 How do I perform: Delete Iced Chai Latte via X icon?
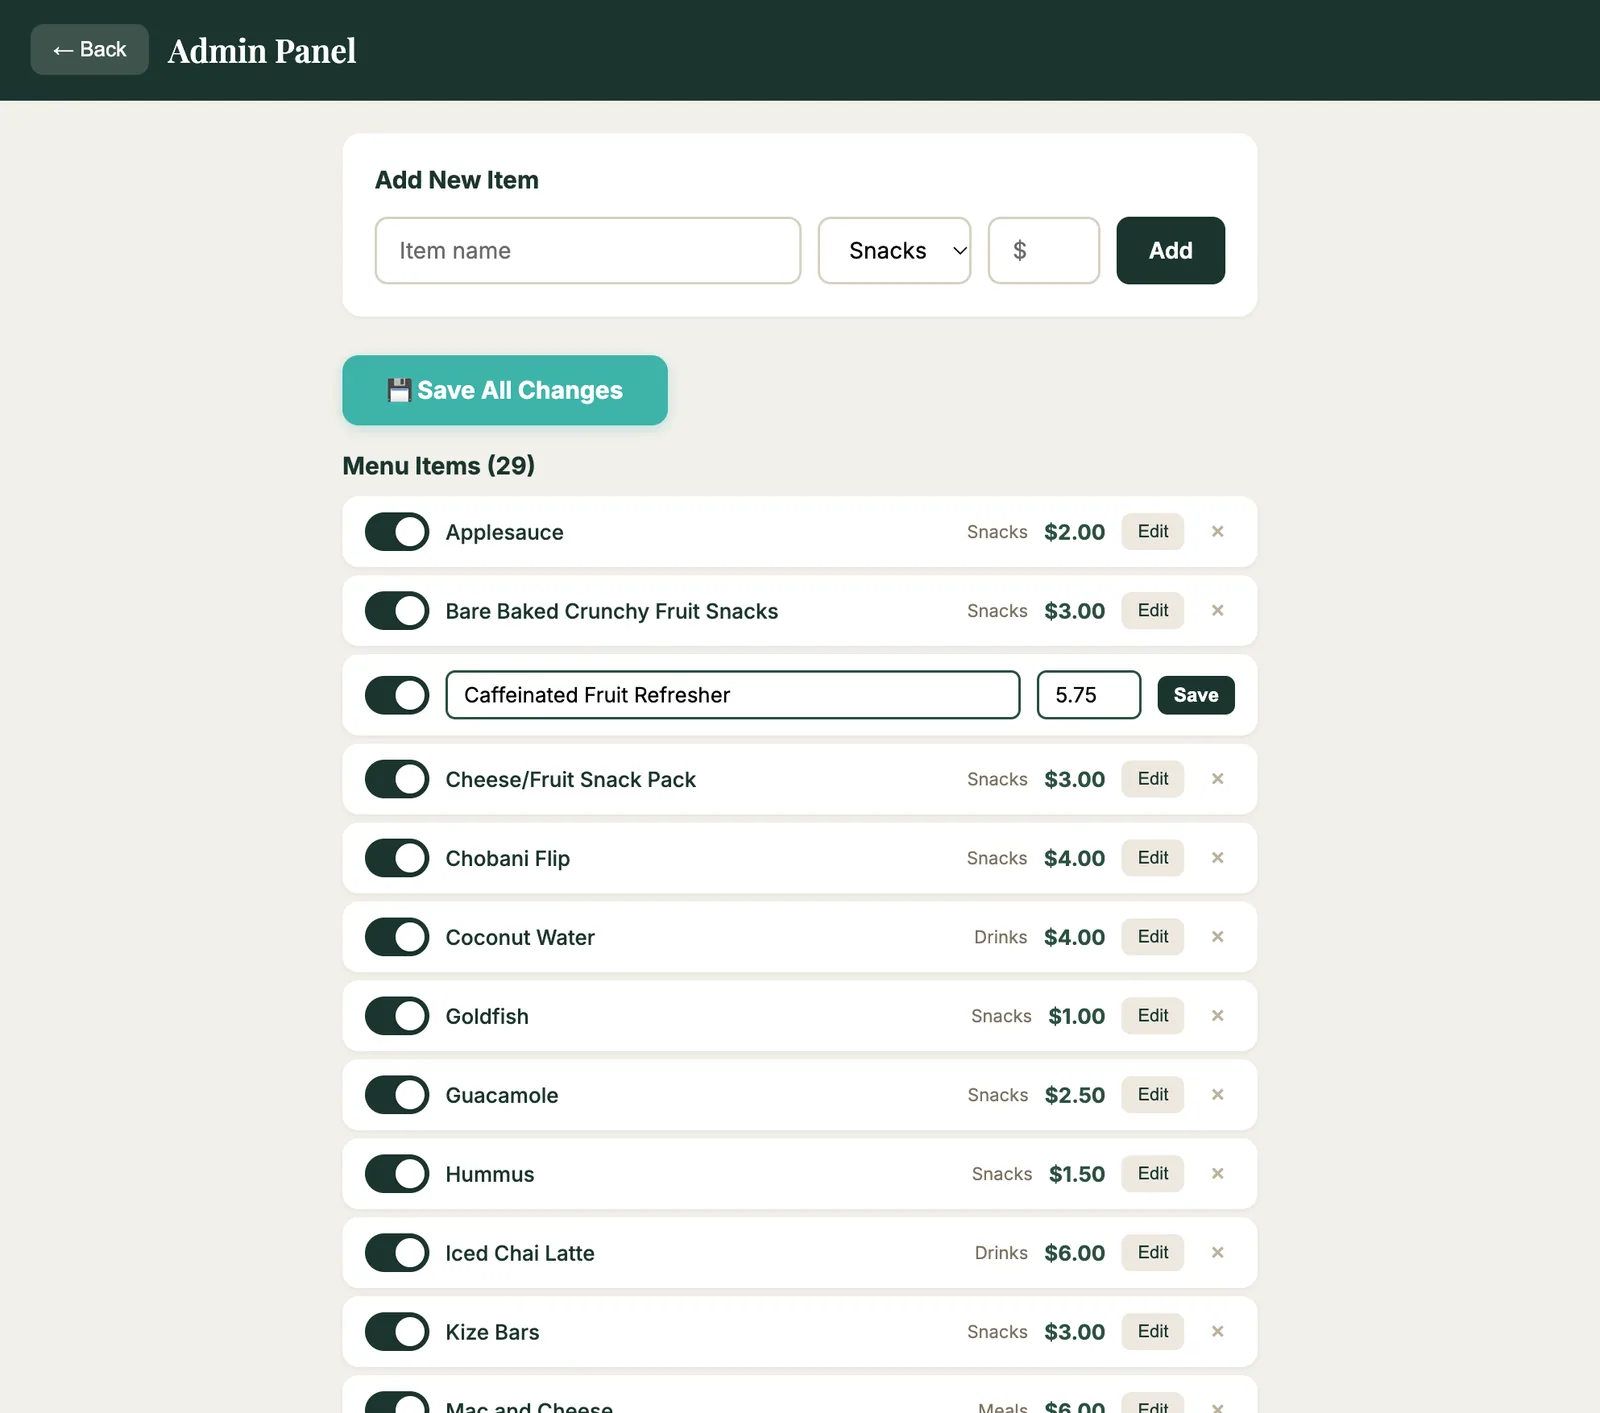[1217, 1253]
